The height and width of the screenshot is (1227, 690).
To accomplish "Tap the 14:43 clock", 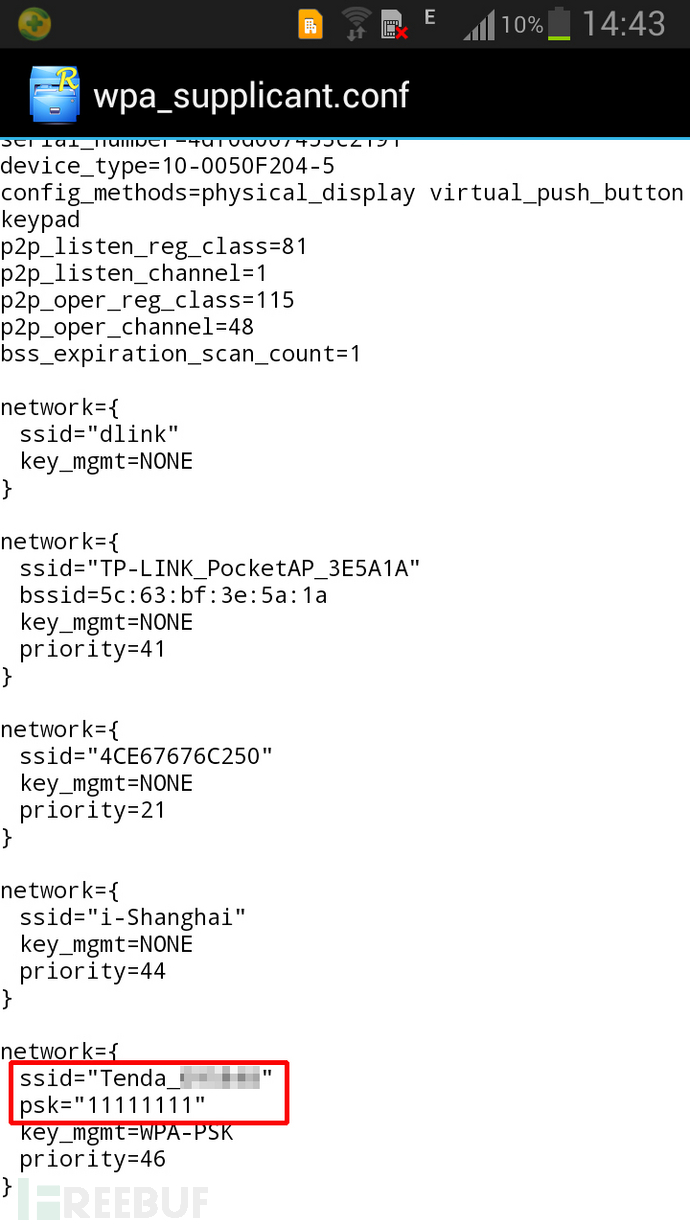I will coord(624,24).
